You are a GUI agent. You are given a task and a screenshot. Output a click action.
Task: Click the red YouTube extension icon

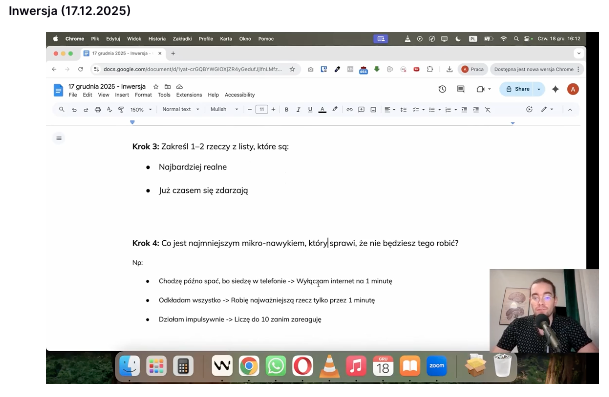pyautogui.click(x=416, y=69)
